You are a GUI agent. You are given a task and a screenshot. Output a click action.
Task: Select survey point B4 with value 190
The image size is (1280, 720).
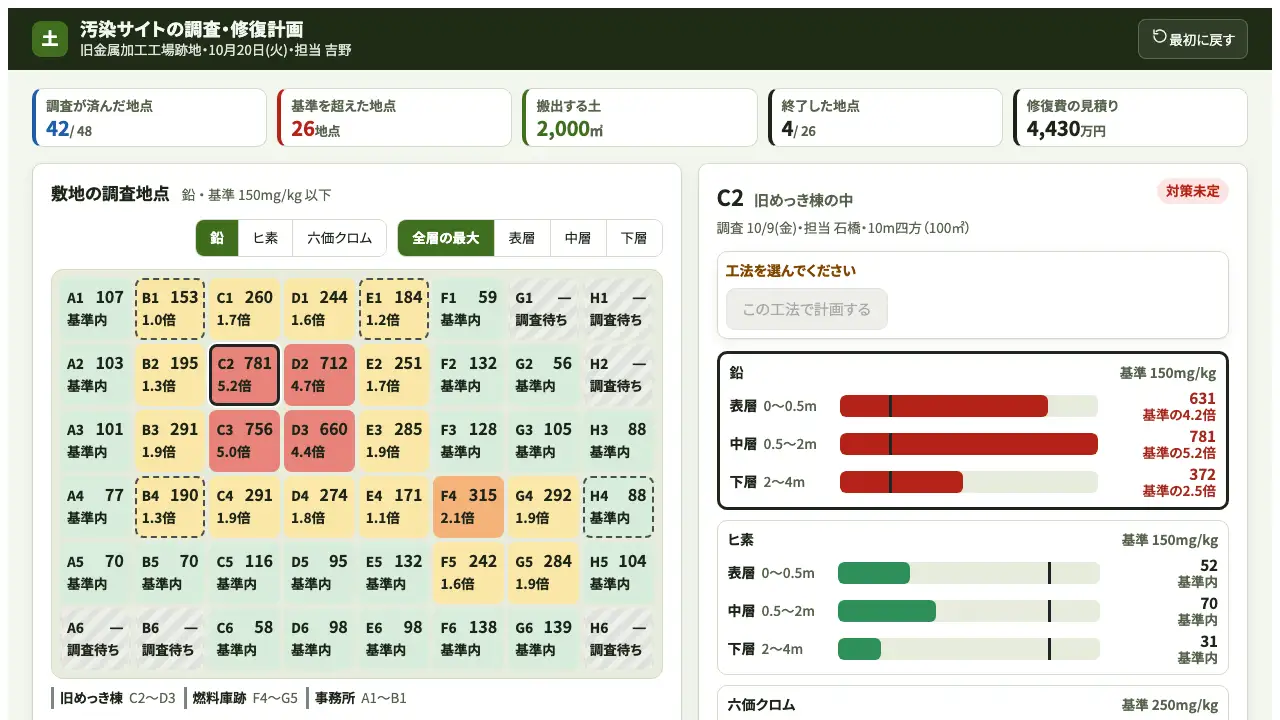pyautogui.click(x=170, y=507)
